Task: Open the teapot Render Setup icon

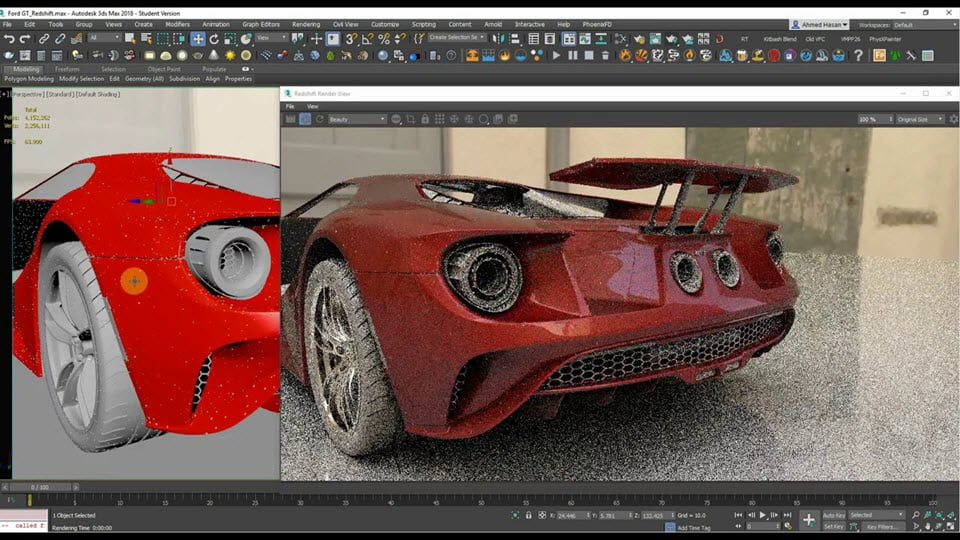Action: coord(639,39)
